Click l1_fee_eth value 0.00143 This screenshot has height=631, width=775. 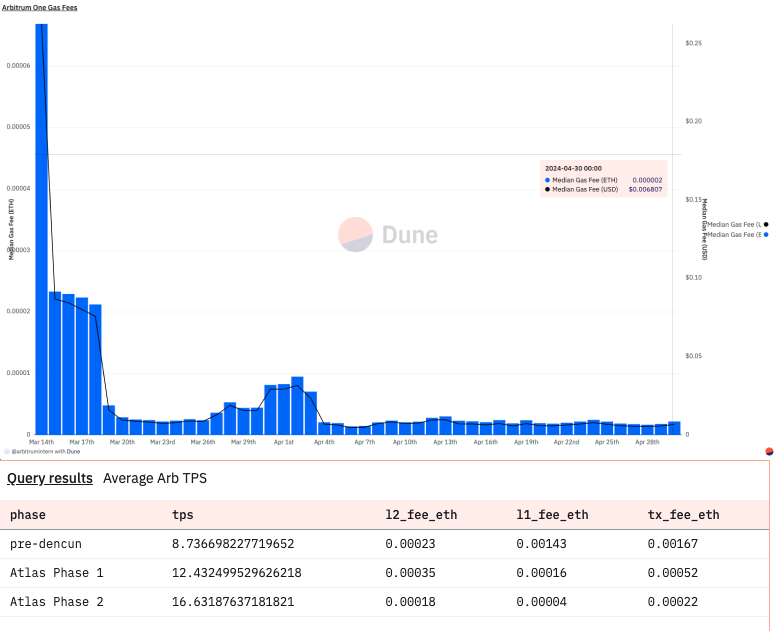pos(541,544)
